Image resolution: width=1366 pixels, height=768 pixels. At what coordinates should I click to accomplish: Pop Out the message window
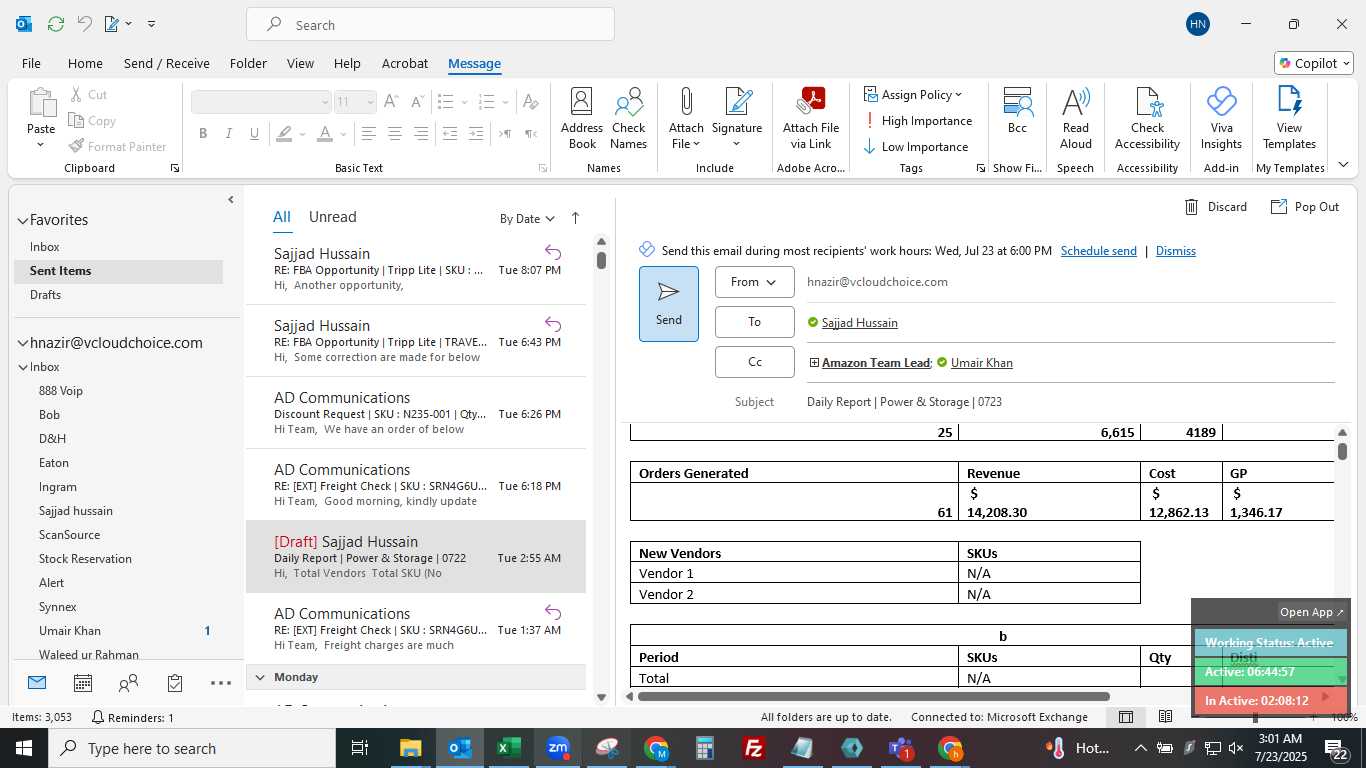[x=1305, y=207]
